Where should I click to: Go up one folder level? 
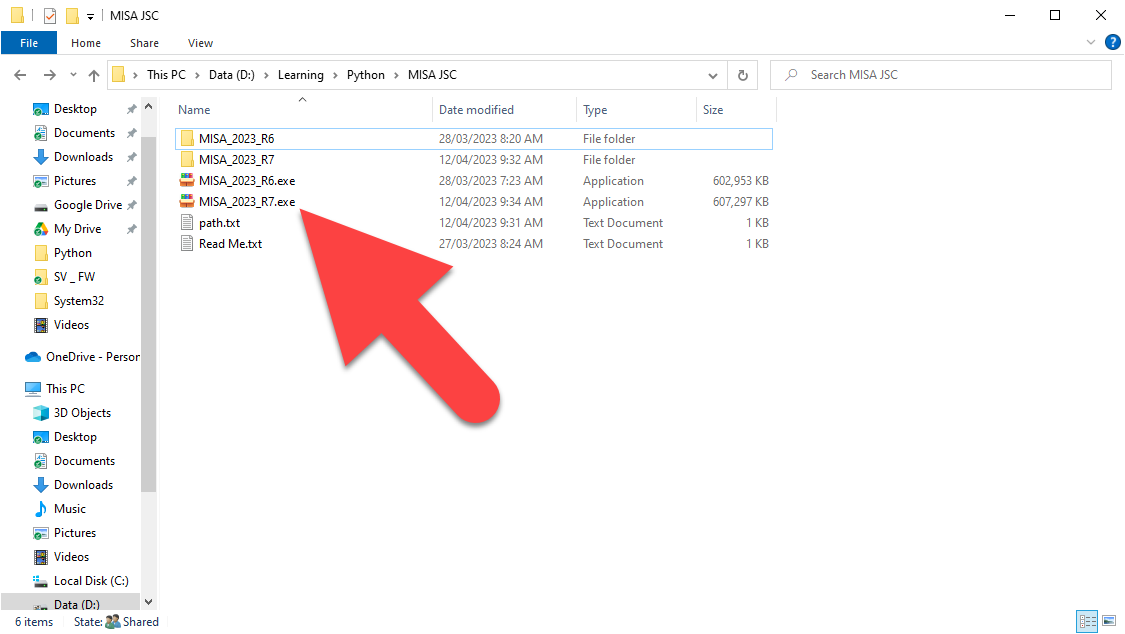[x=94, y=75]
